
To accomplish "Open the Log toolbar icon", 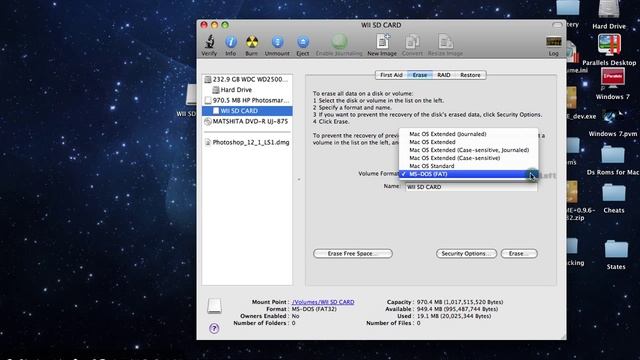I will pyautogui.click(x=553, y=42).
